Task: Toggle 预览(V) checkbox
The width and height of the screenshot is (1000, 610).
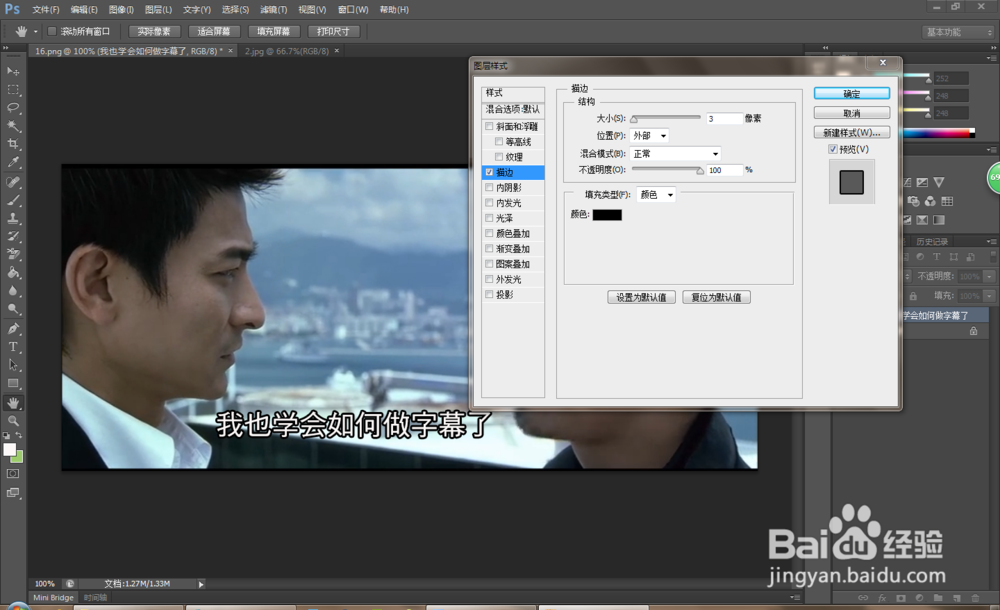Action: [x=832, y=149]
